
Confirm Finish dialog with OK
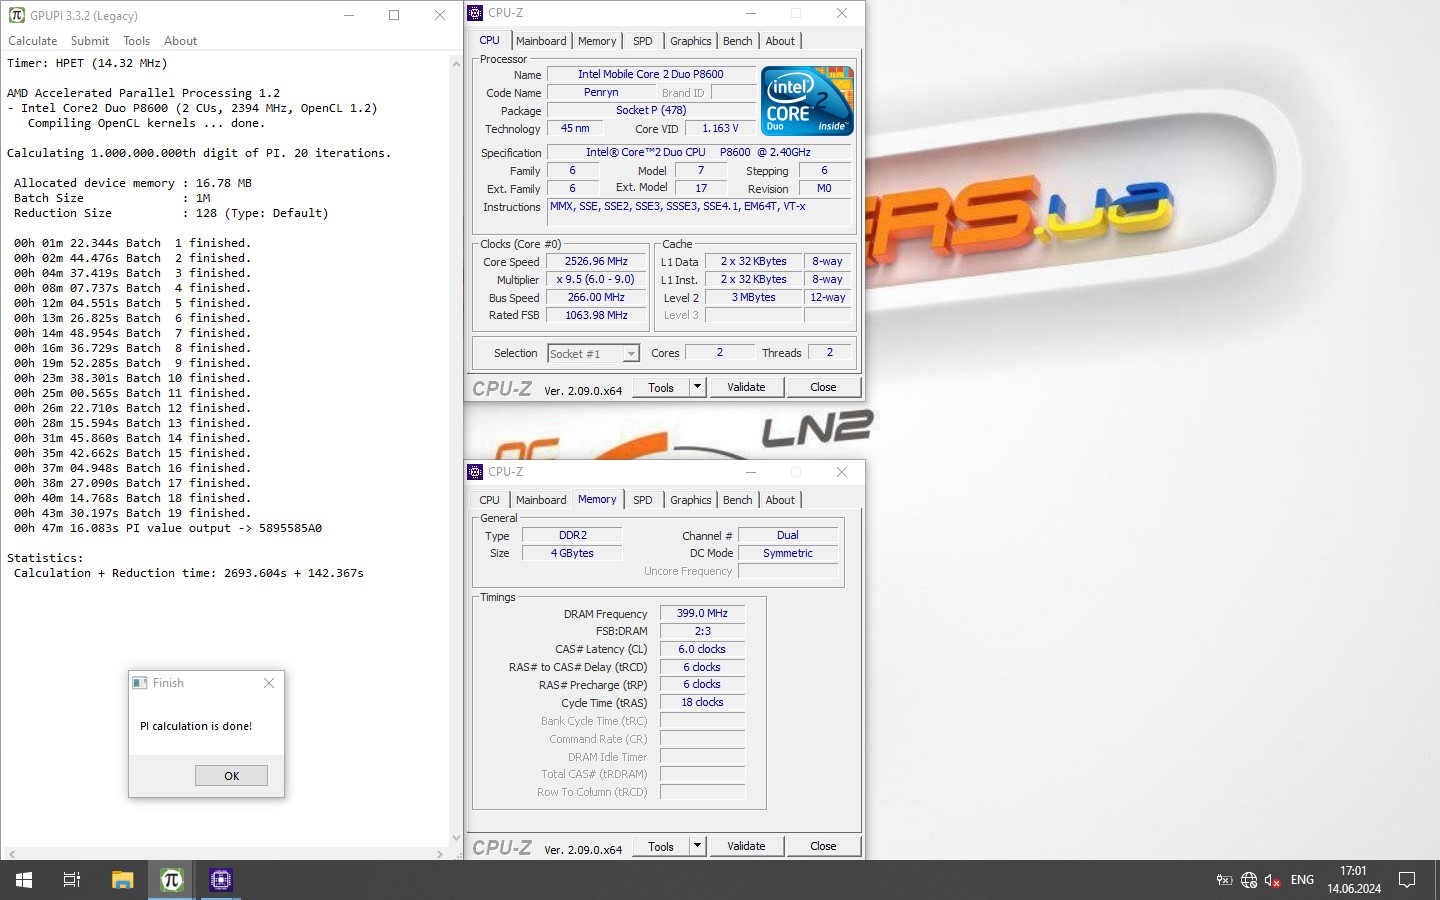tap(231, 776)
